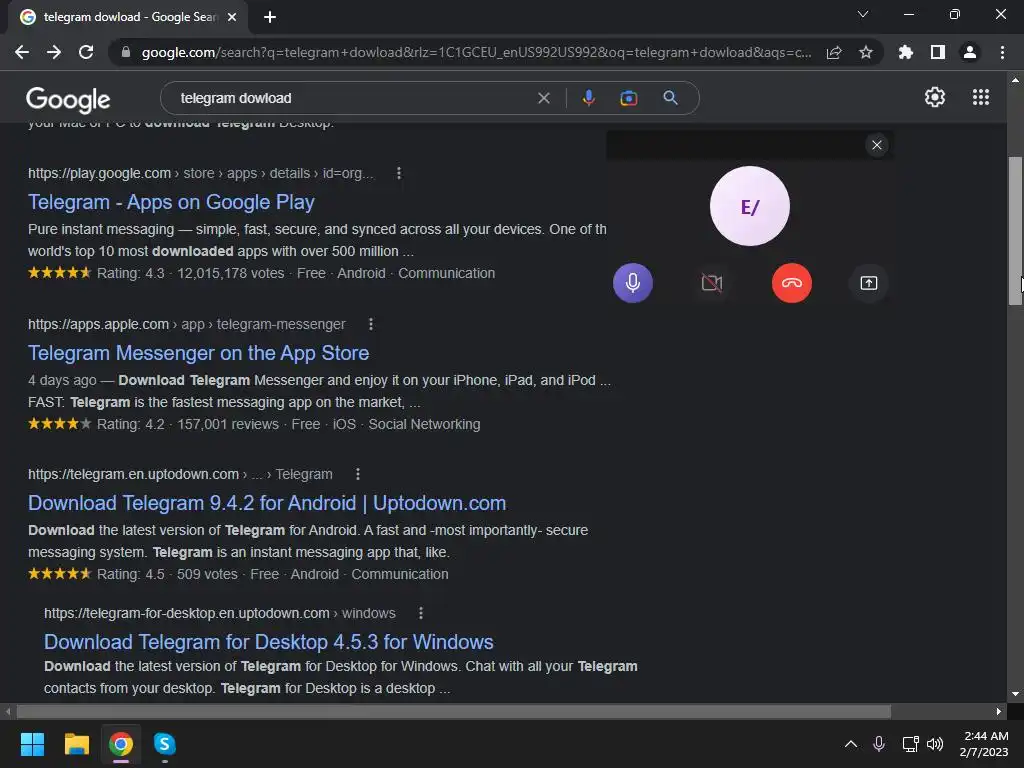Click the browser address bar URL

point(477,52)
